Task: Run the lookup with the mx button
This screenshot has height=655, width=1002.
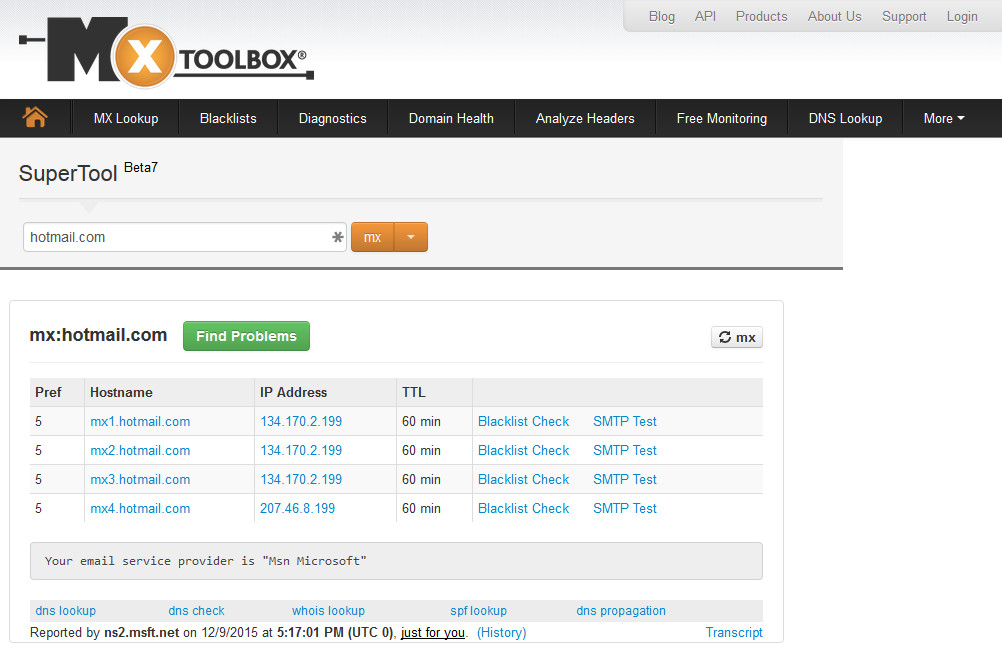Action: coord(372,237)
